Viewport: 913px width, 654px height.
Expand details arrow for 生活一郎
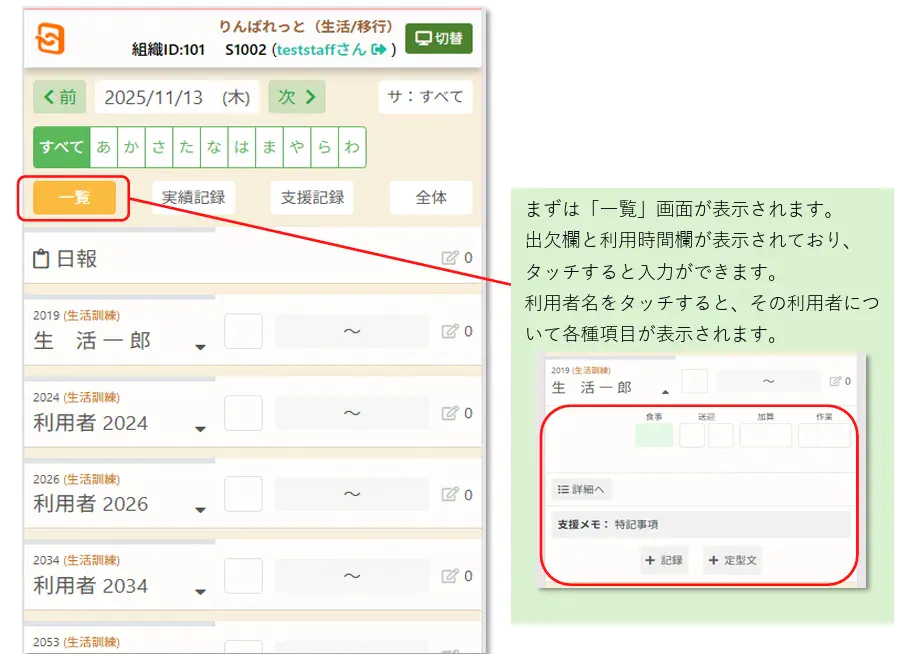(x=200, y=347)
